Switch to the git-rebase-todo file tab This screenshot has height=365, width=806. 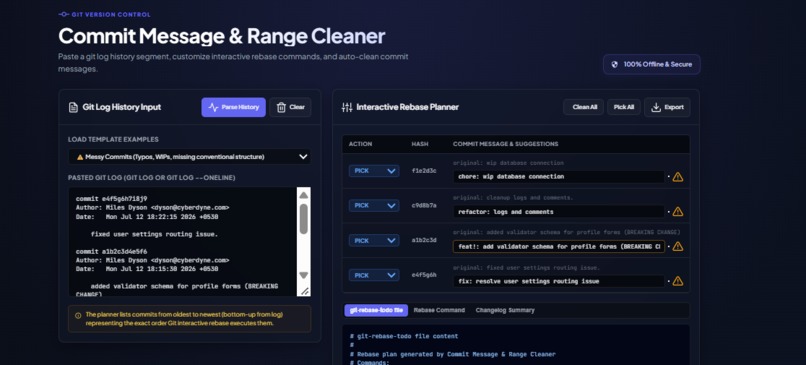pos(376,311)
